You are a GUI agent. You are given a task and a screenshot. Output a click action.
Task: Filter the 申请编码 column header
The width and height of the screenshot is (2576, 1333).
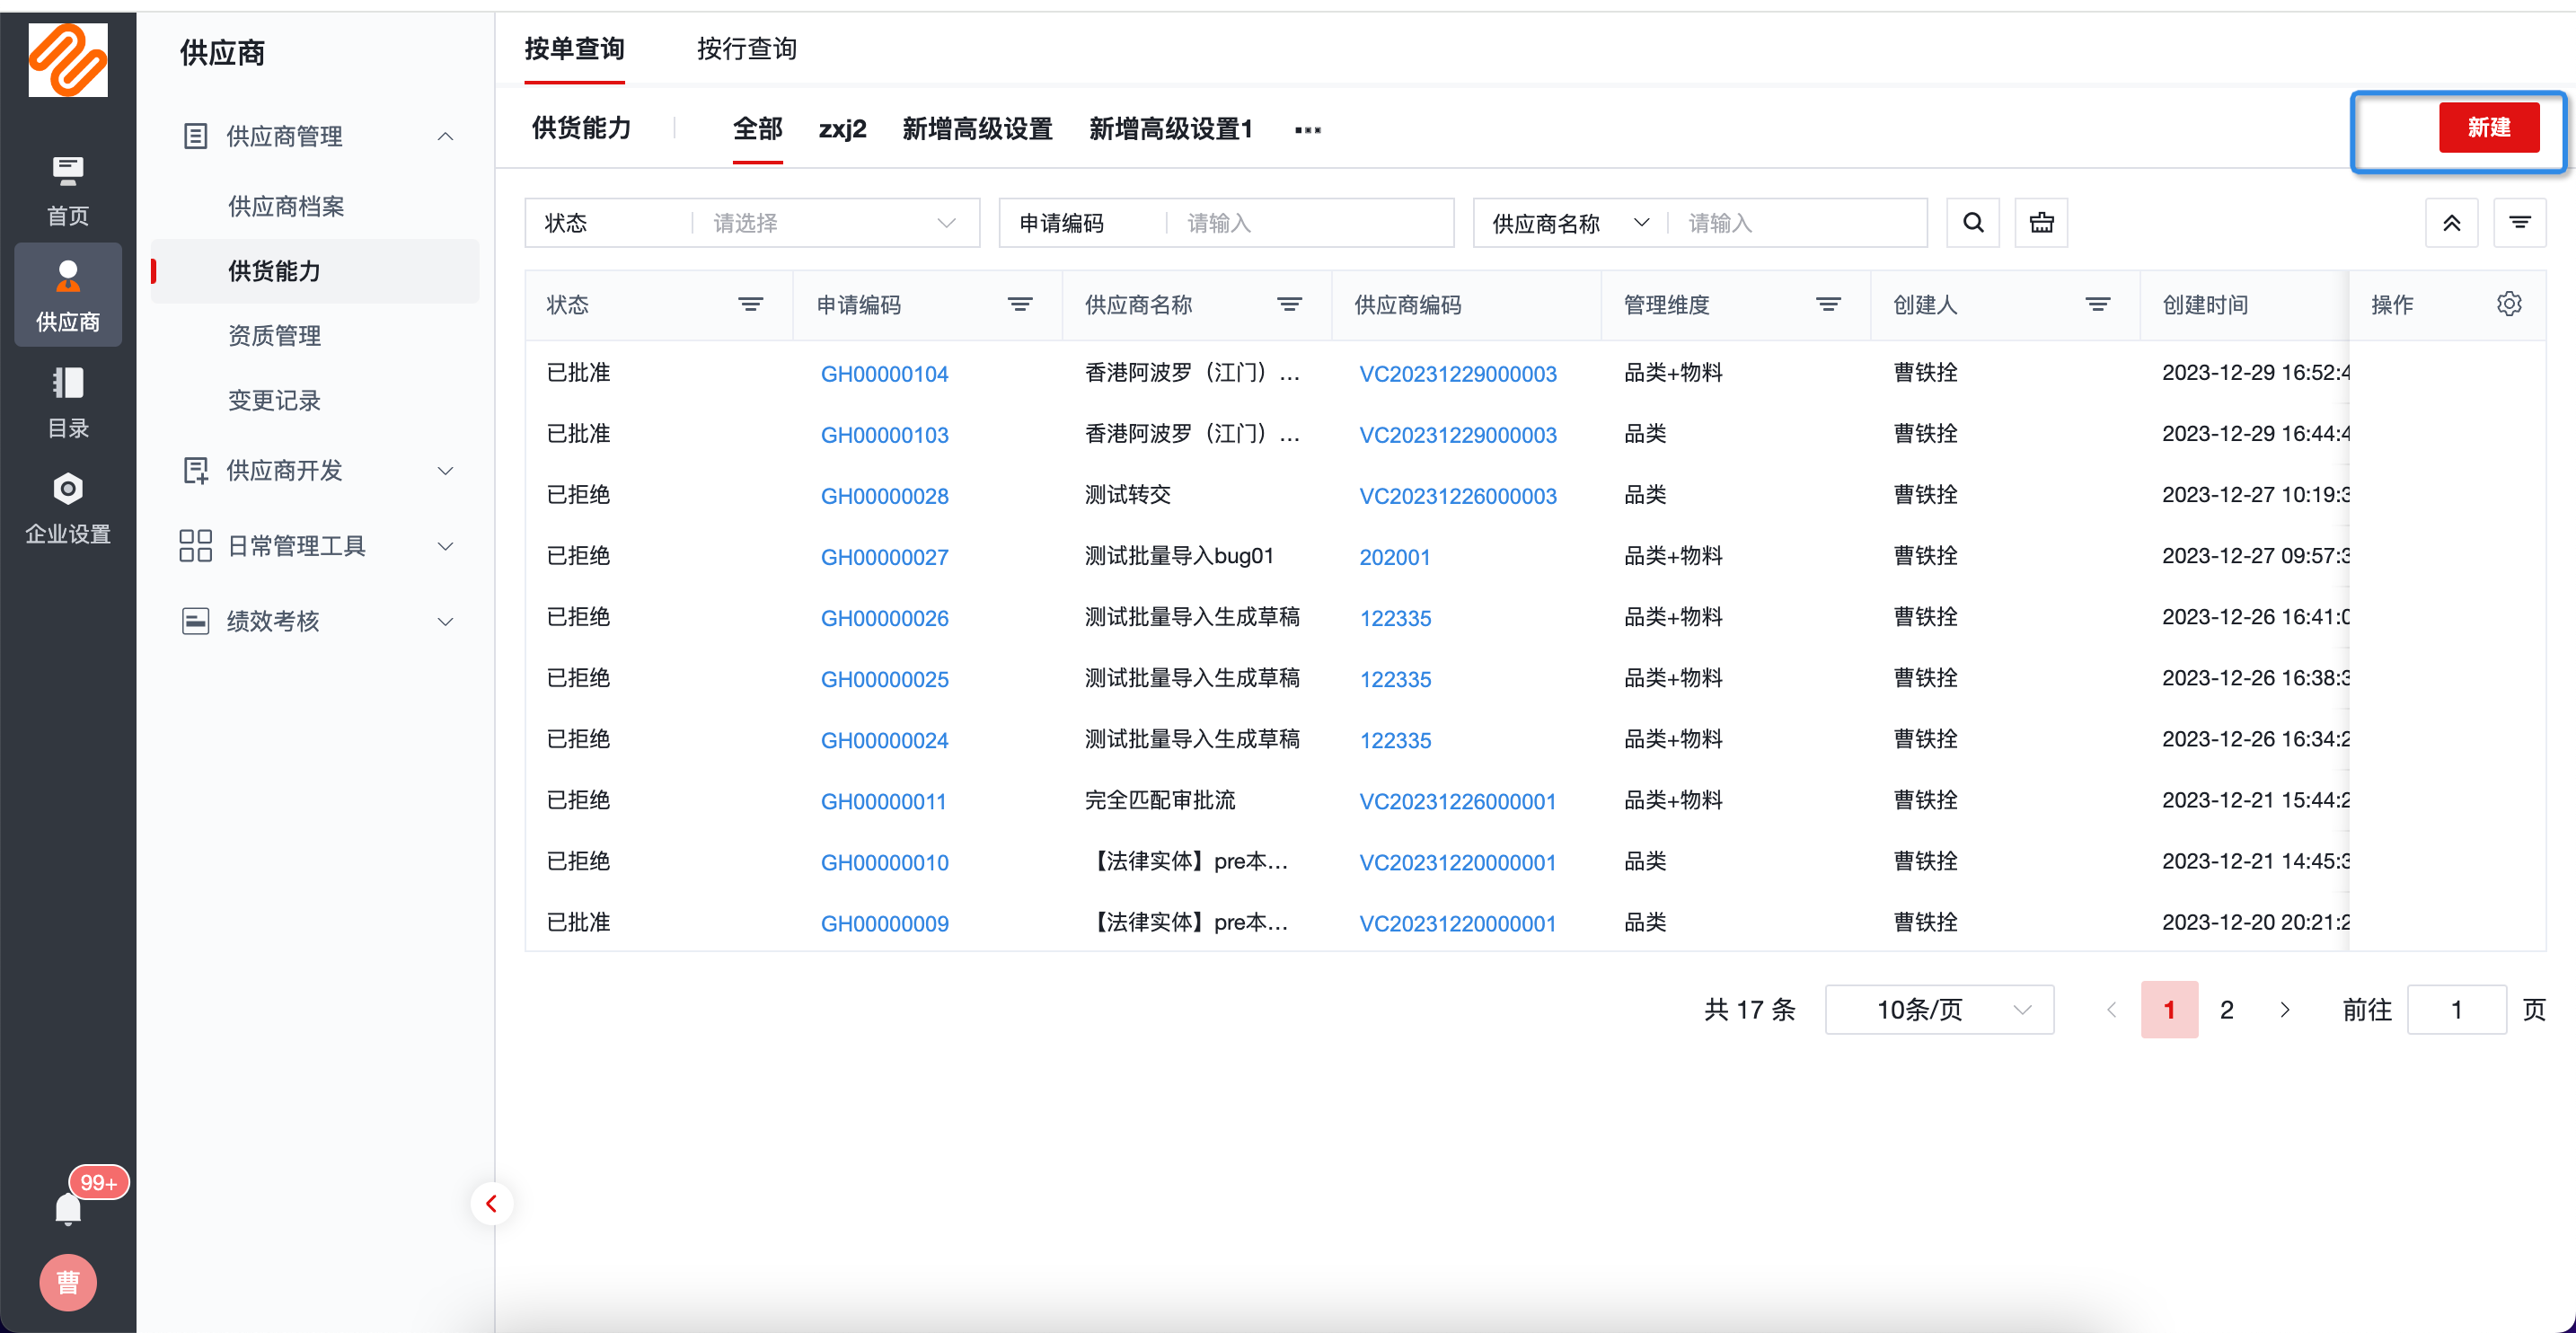click(x=1020, y=304)
